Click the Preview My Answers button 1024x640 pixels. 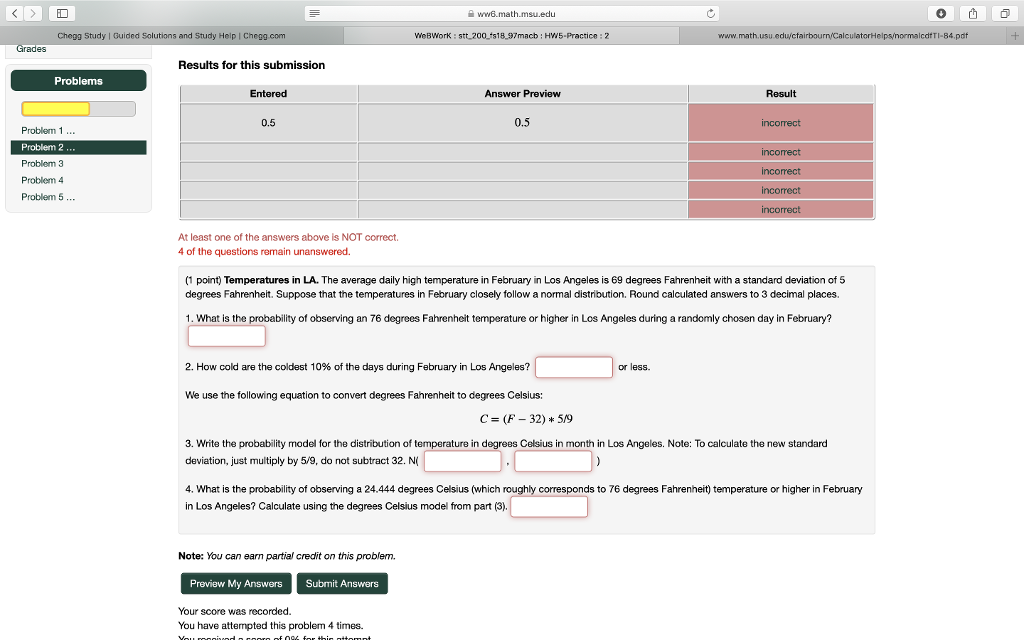click(235, 583)
